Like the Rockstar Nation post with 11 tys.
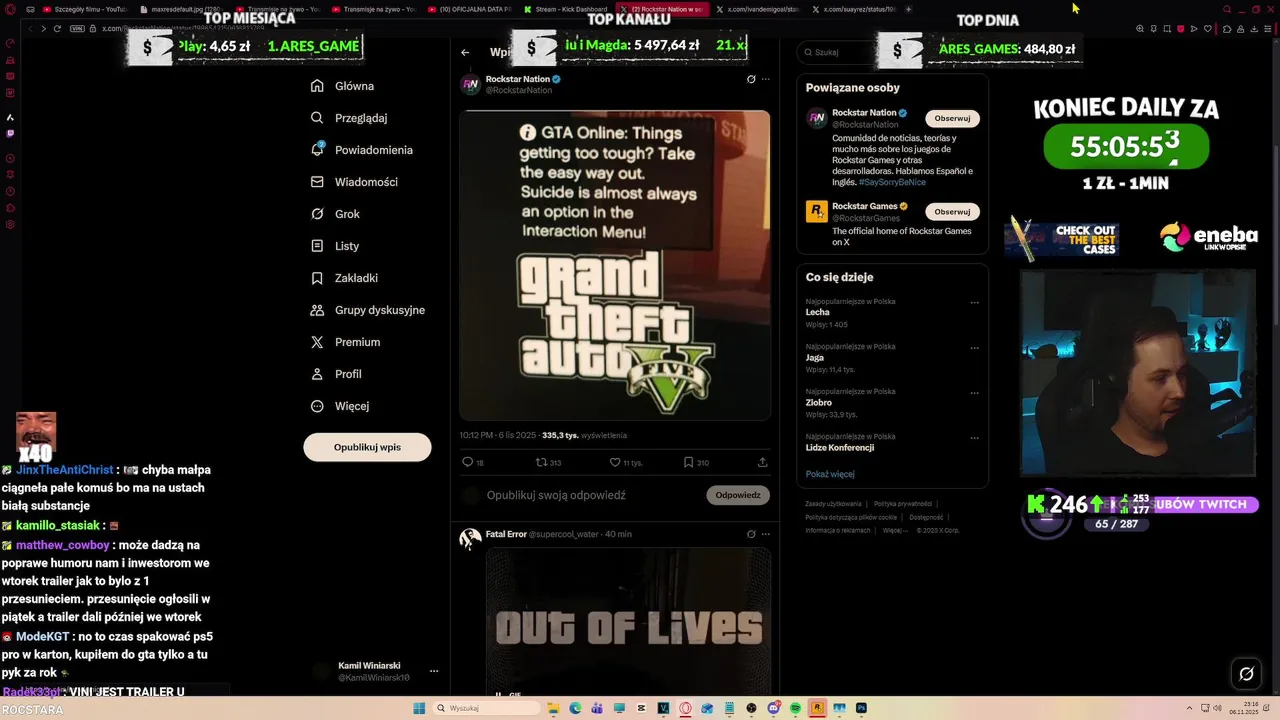The width and height of the screenshot is (1280, 720). pyautogui.click(x=615, y=462)
